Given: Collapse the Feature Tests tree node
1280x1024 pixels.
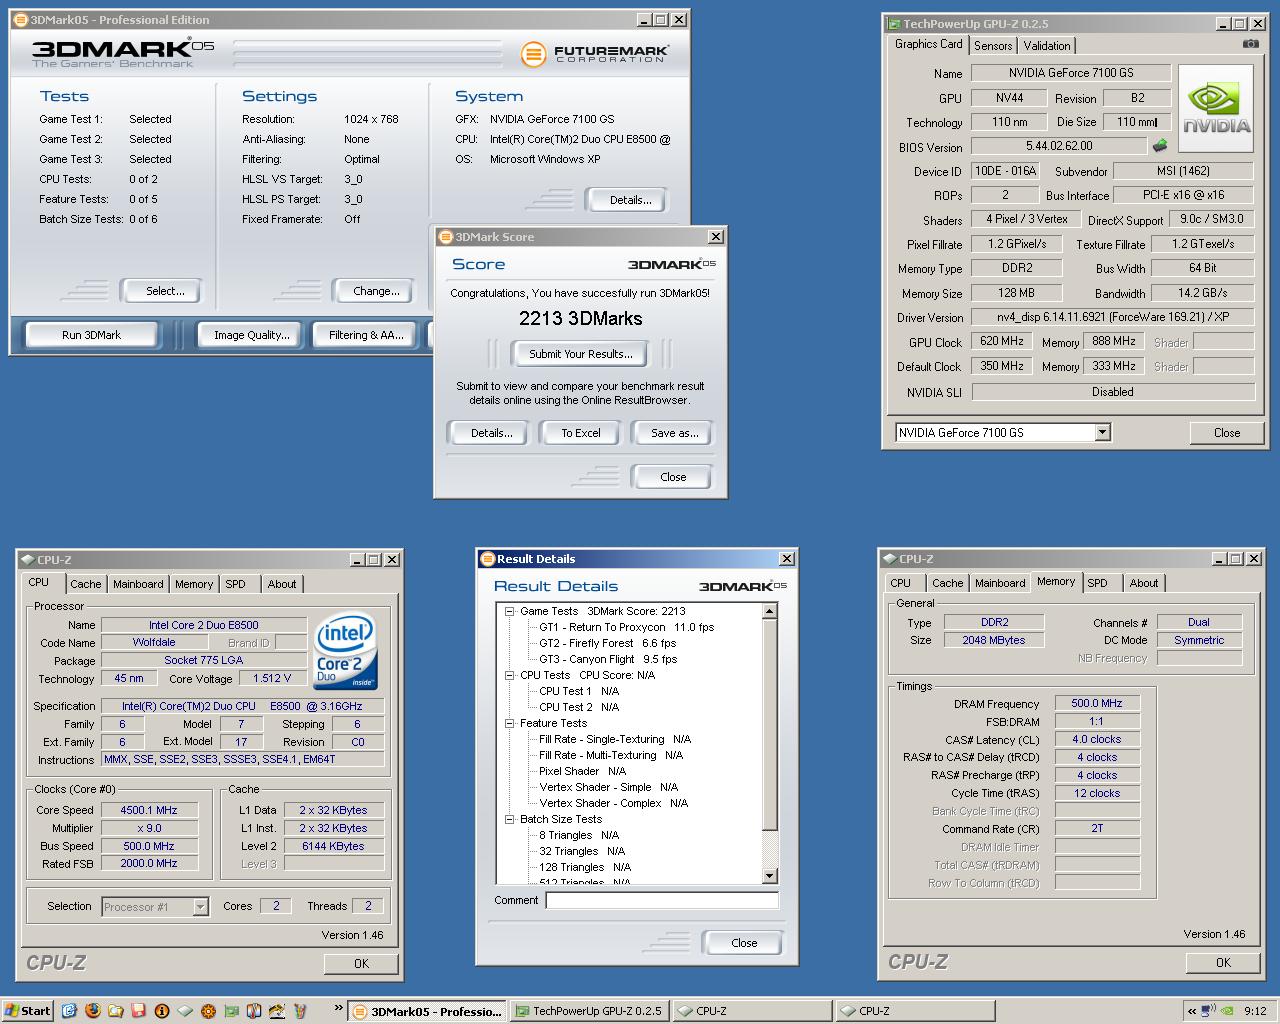Looking at the screenshot, I should (509, 723).
